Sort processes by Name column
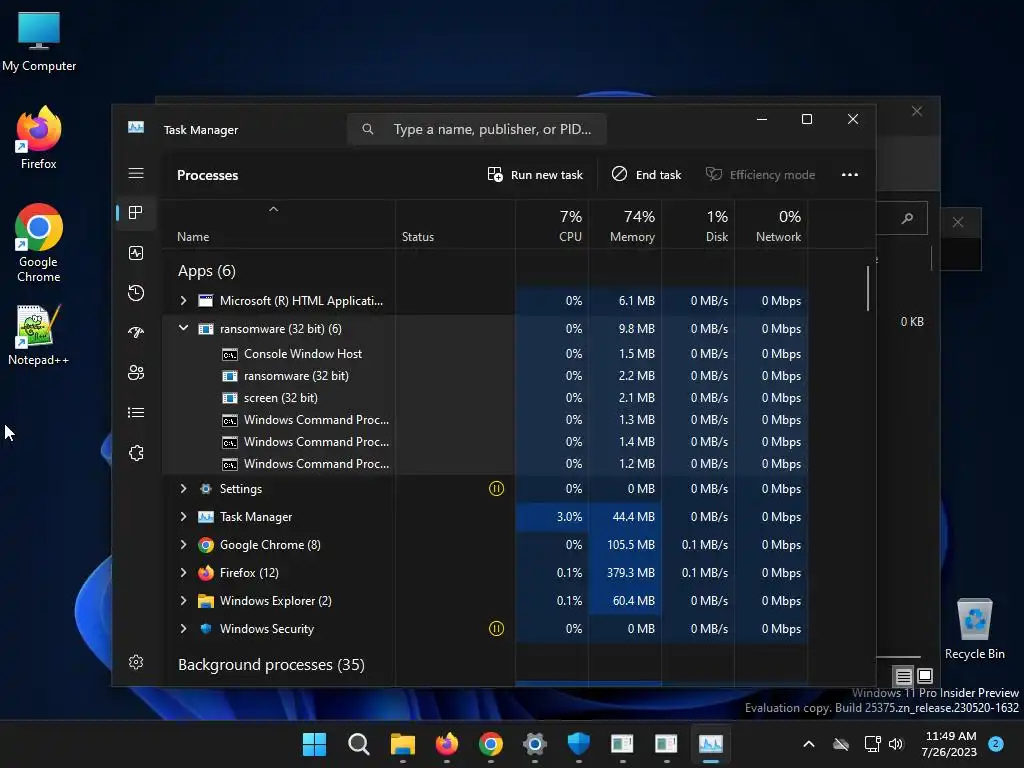Screen dimensions: 1024x768 [279, 224]
